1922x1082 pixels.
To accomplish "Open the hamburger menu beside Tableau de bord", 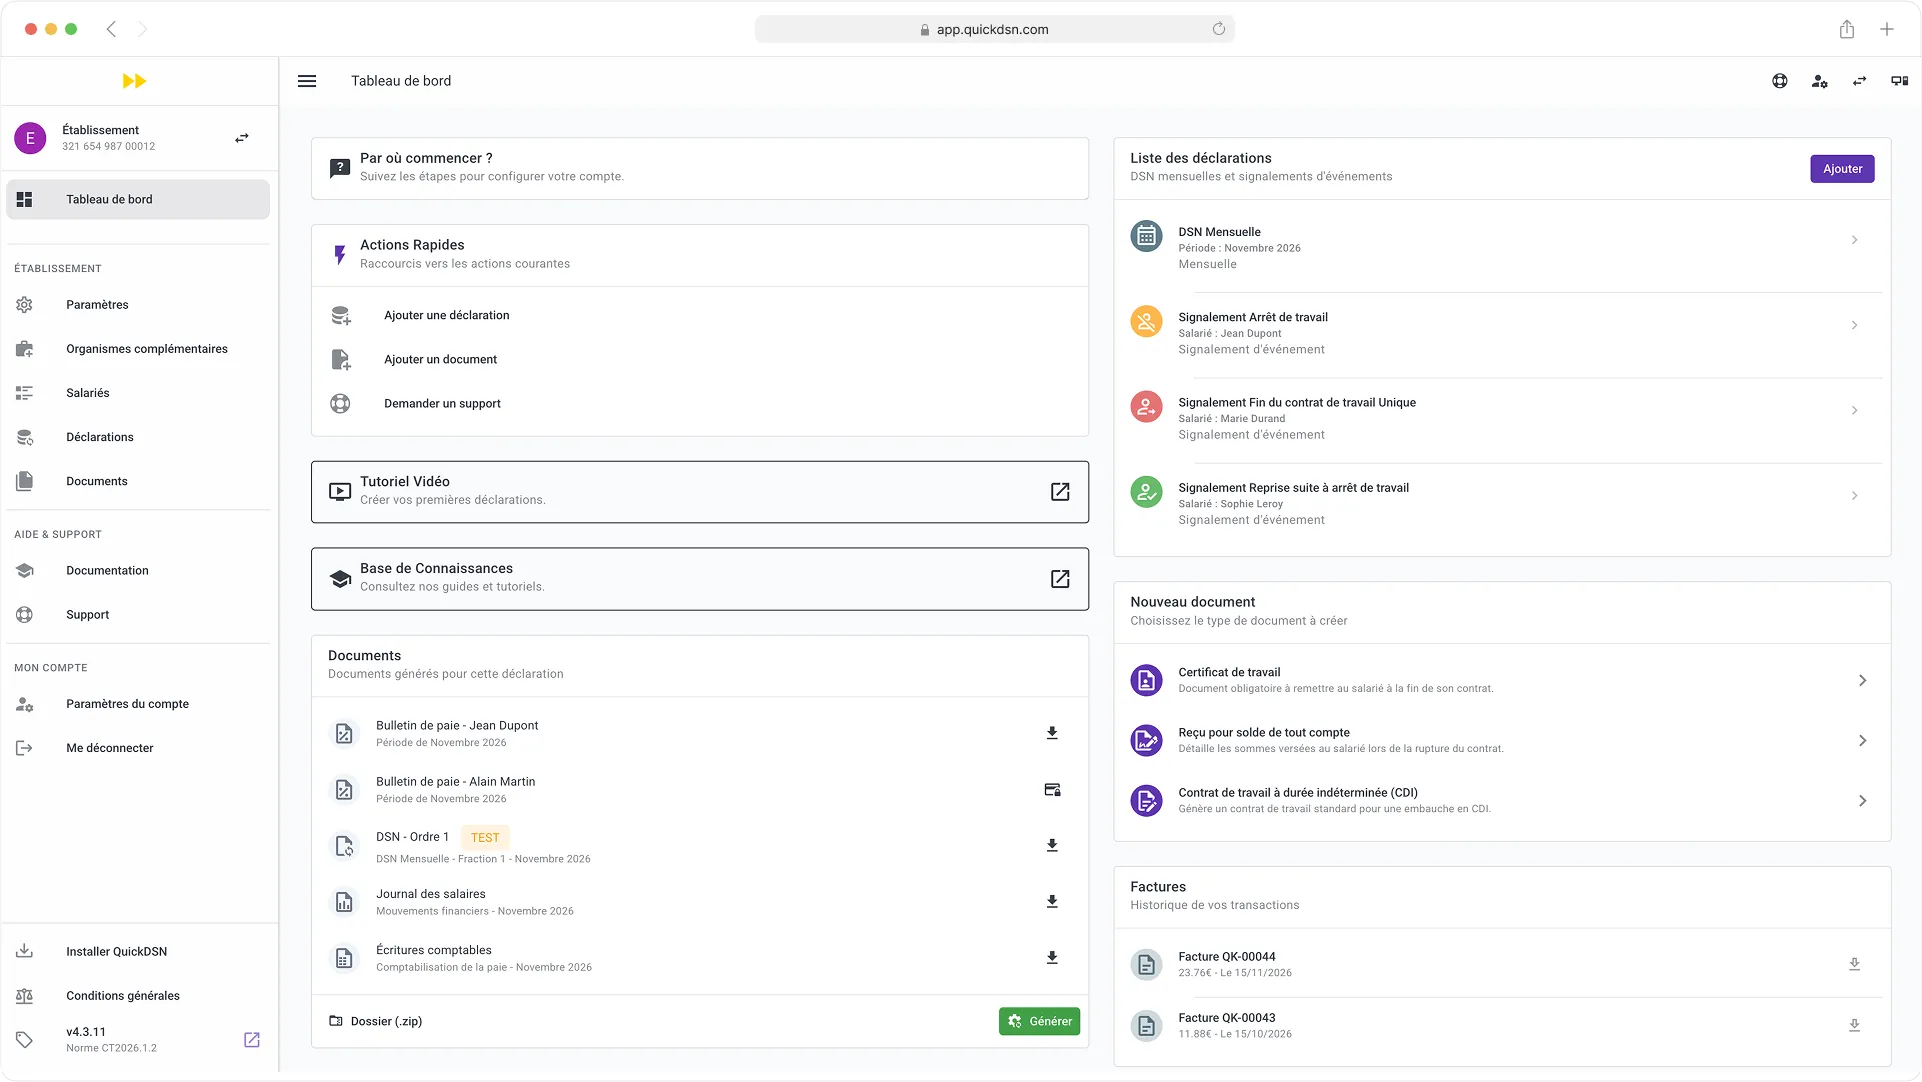I will tap(307, 81).
